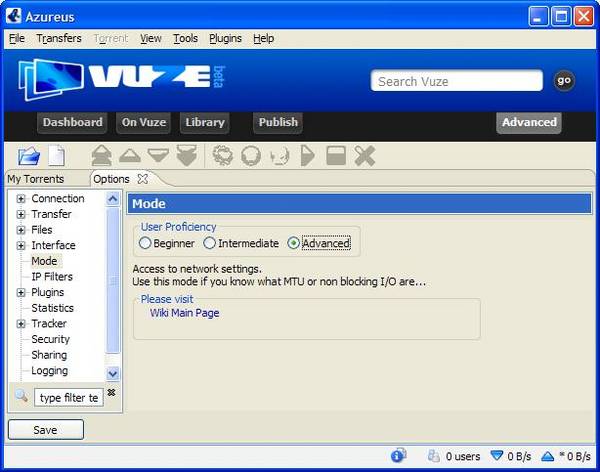Select the Statistics tree item
Viewport: 600px width, 472px height.
(52, 308)
